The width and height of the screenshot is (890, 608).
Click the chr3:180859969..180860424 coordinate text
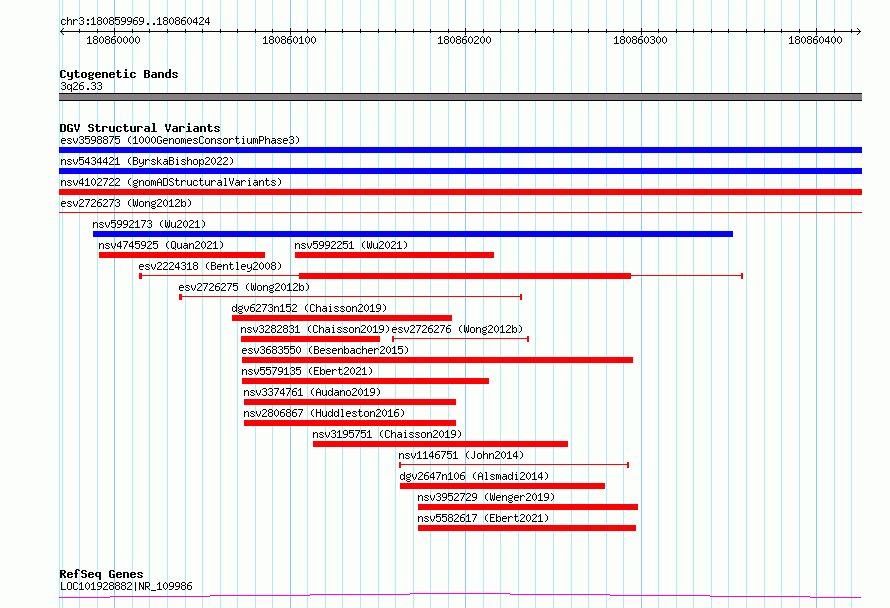135,22
